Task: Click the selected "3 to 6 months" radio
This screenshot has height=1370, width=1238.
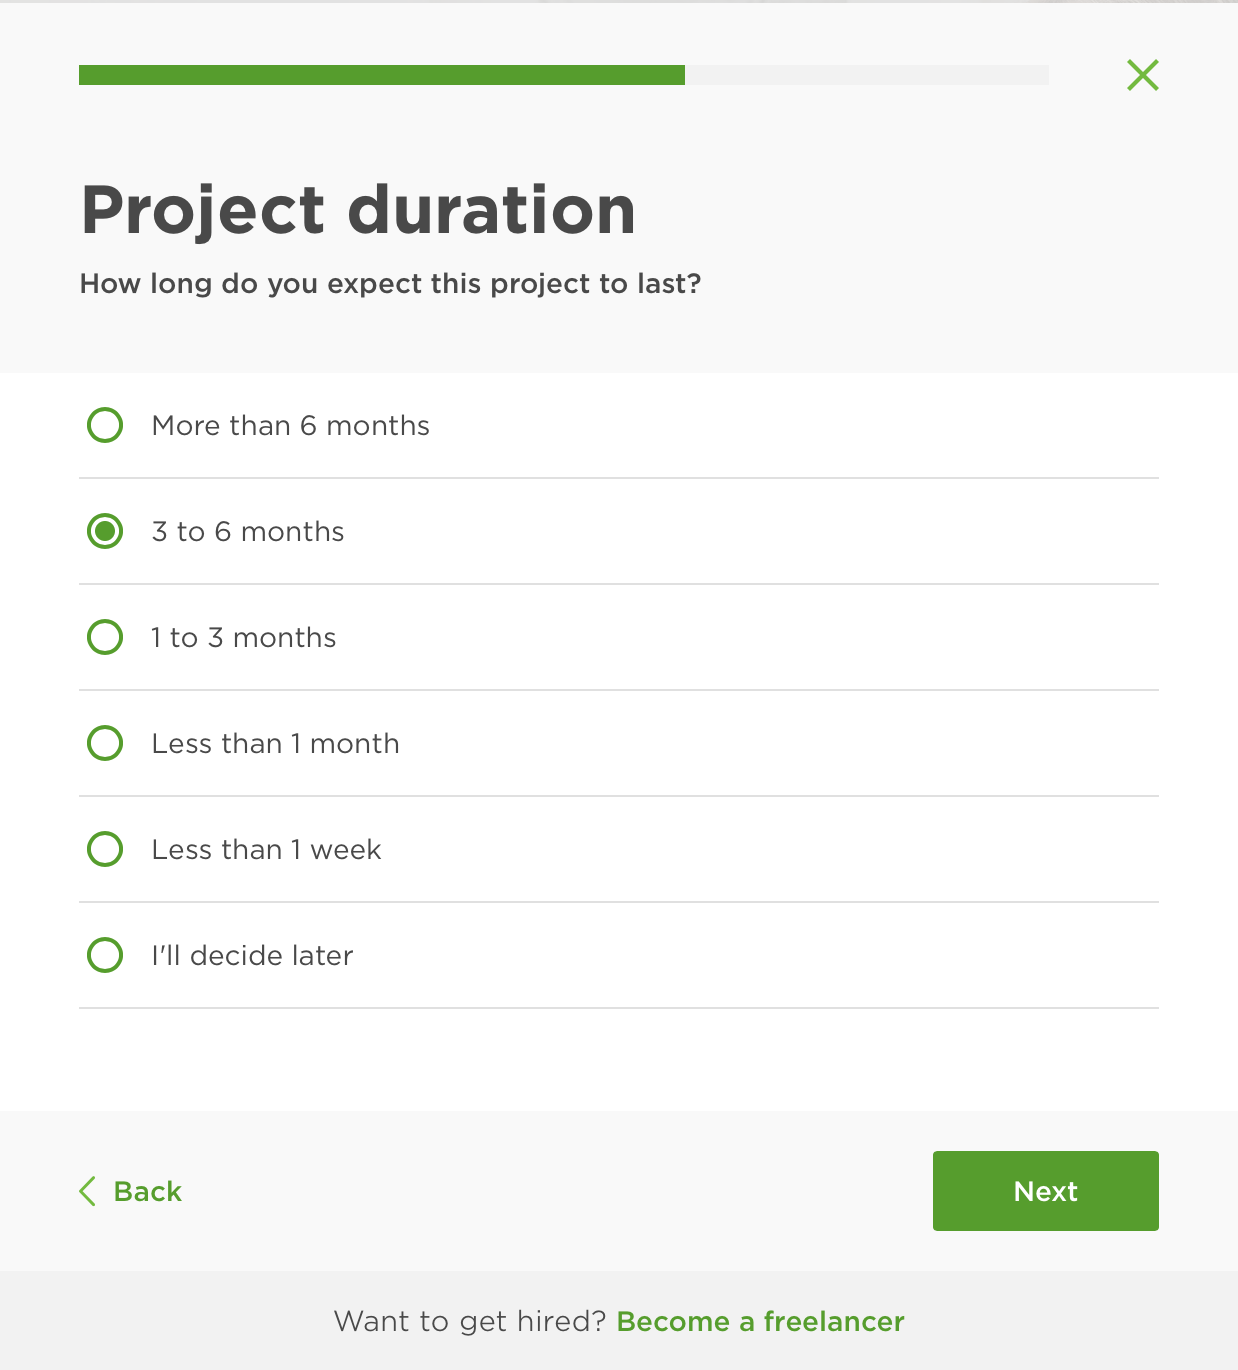Action: click(x=105, y=531)
